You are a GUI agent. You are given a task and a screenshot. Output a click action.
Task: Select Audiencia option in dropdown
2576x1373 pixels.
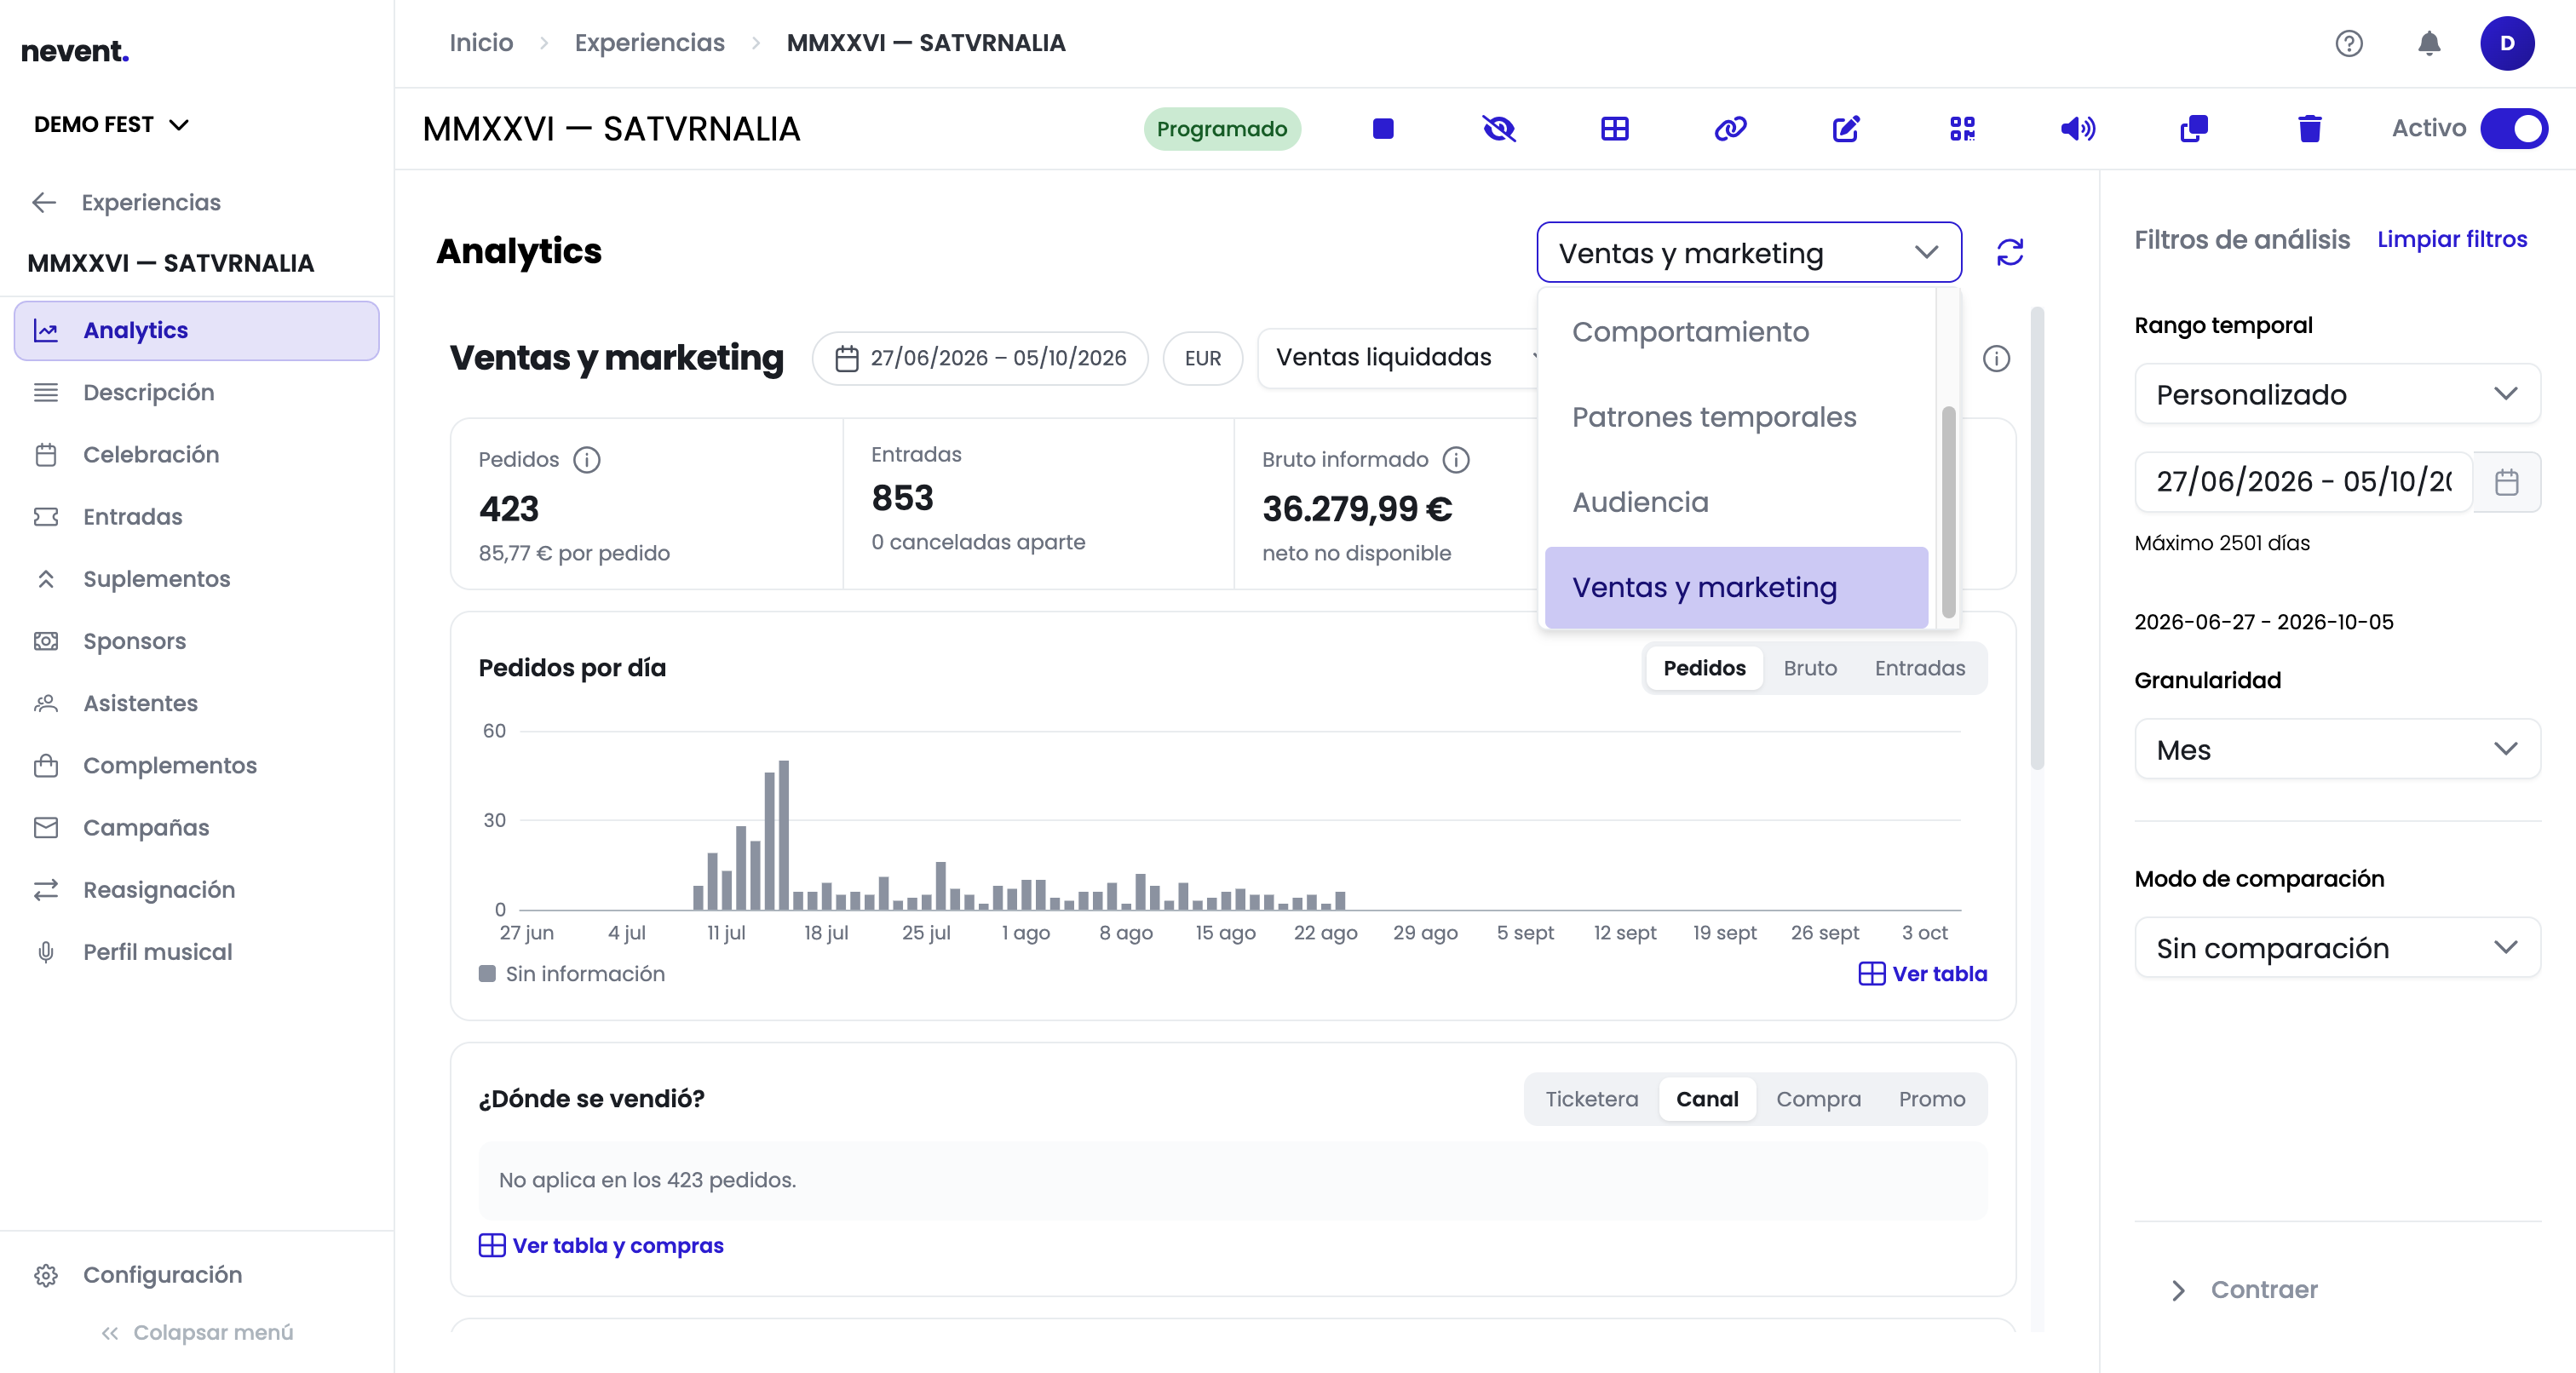click(x=1736, y=502)
